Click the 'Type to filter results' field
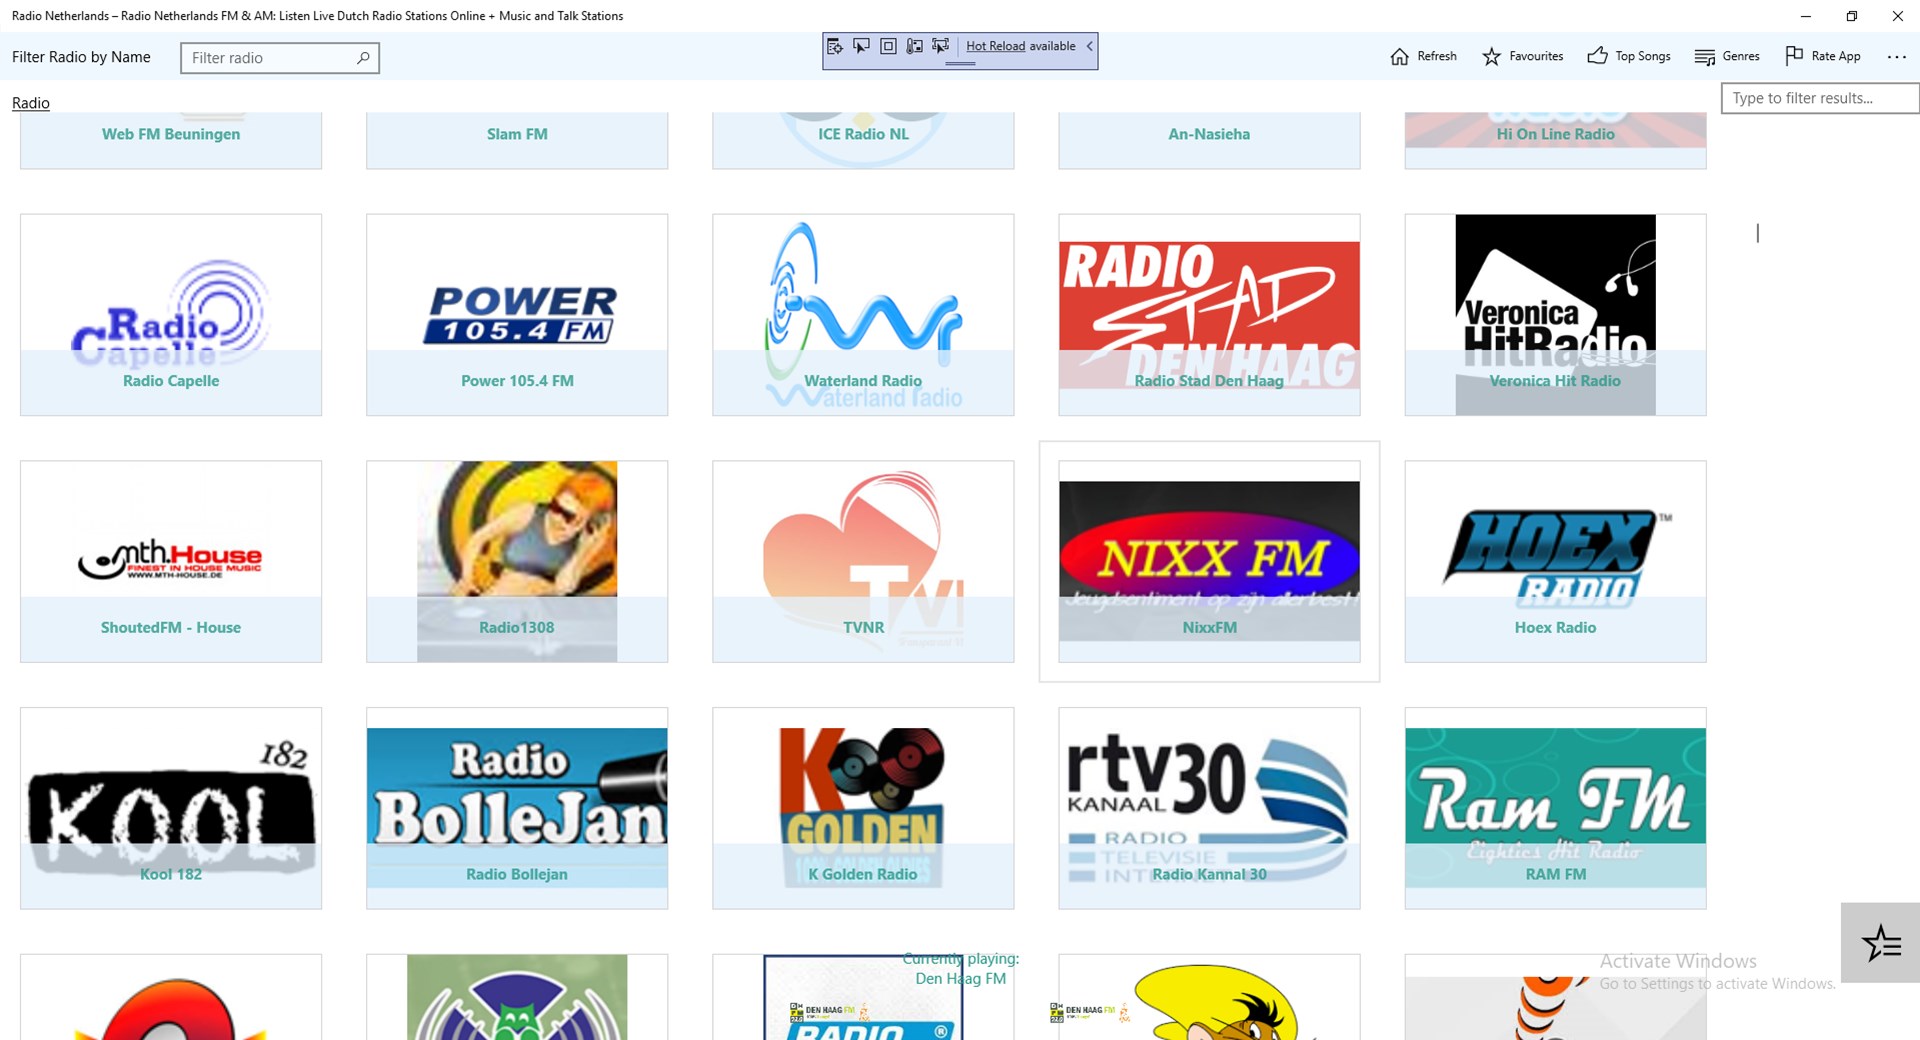Image resolution: width=1920 pixels, height=1040 pixels. coord(1820,98)
